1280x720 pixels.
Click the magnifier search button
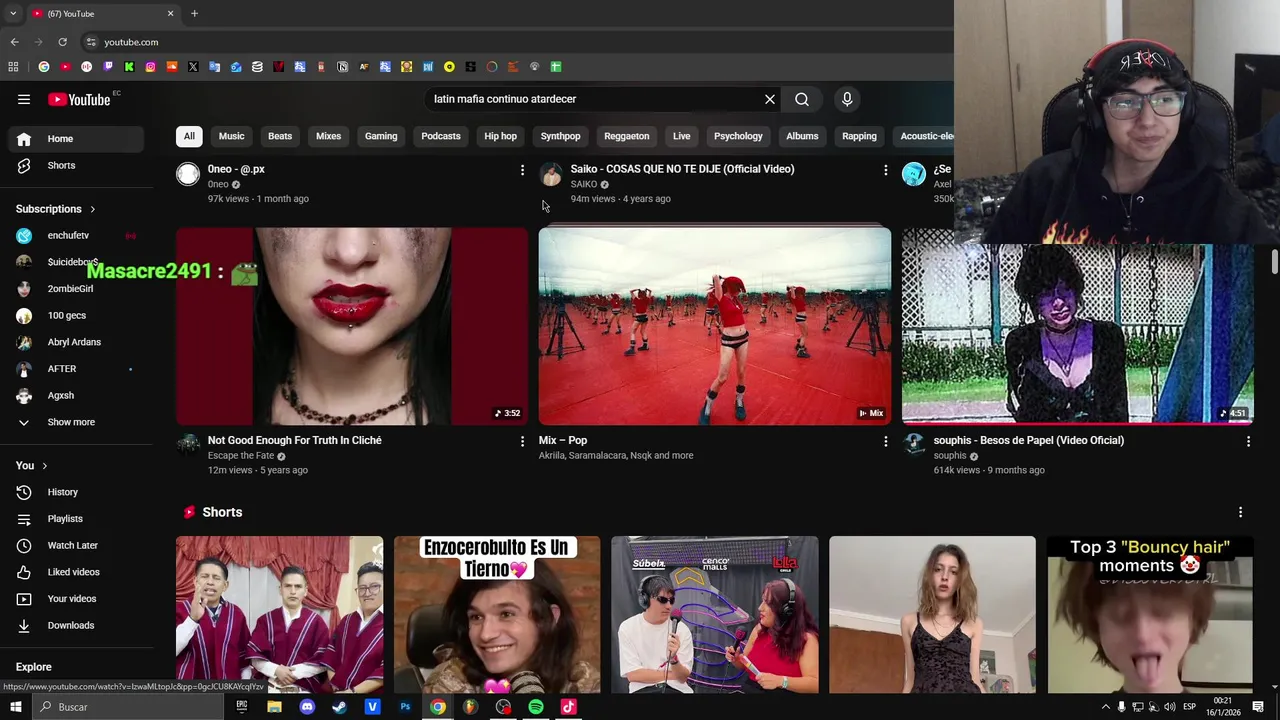[x=802, y=99]
